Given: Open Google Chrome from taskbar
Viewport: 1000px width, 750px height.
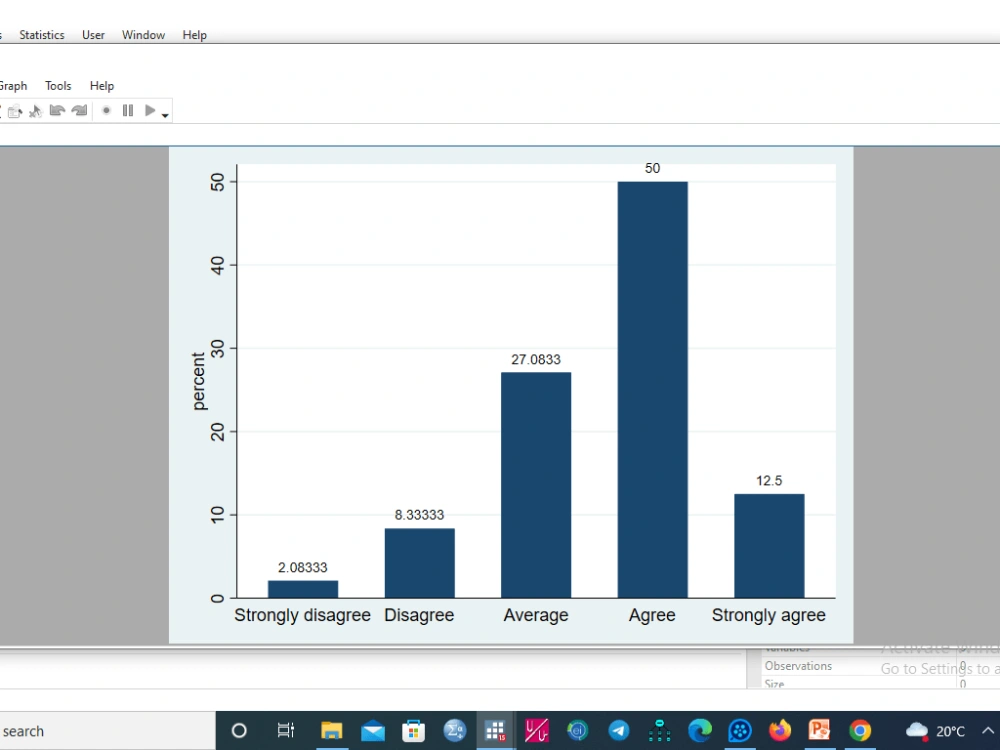Looking at the screenshot, I should (860, 731).
